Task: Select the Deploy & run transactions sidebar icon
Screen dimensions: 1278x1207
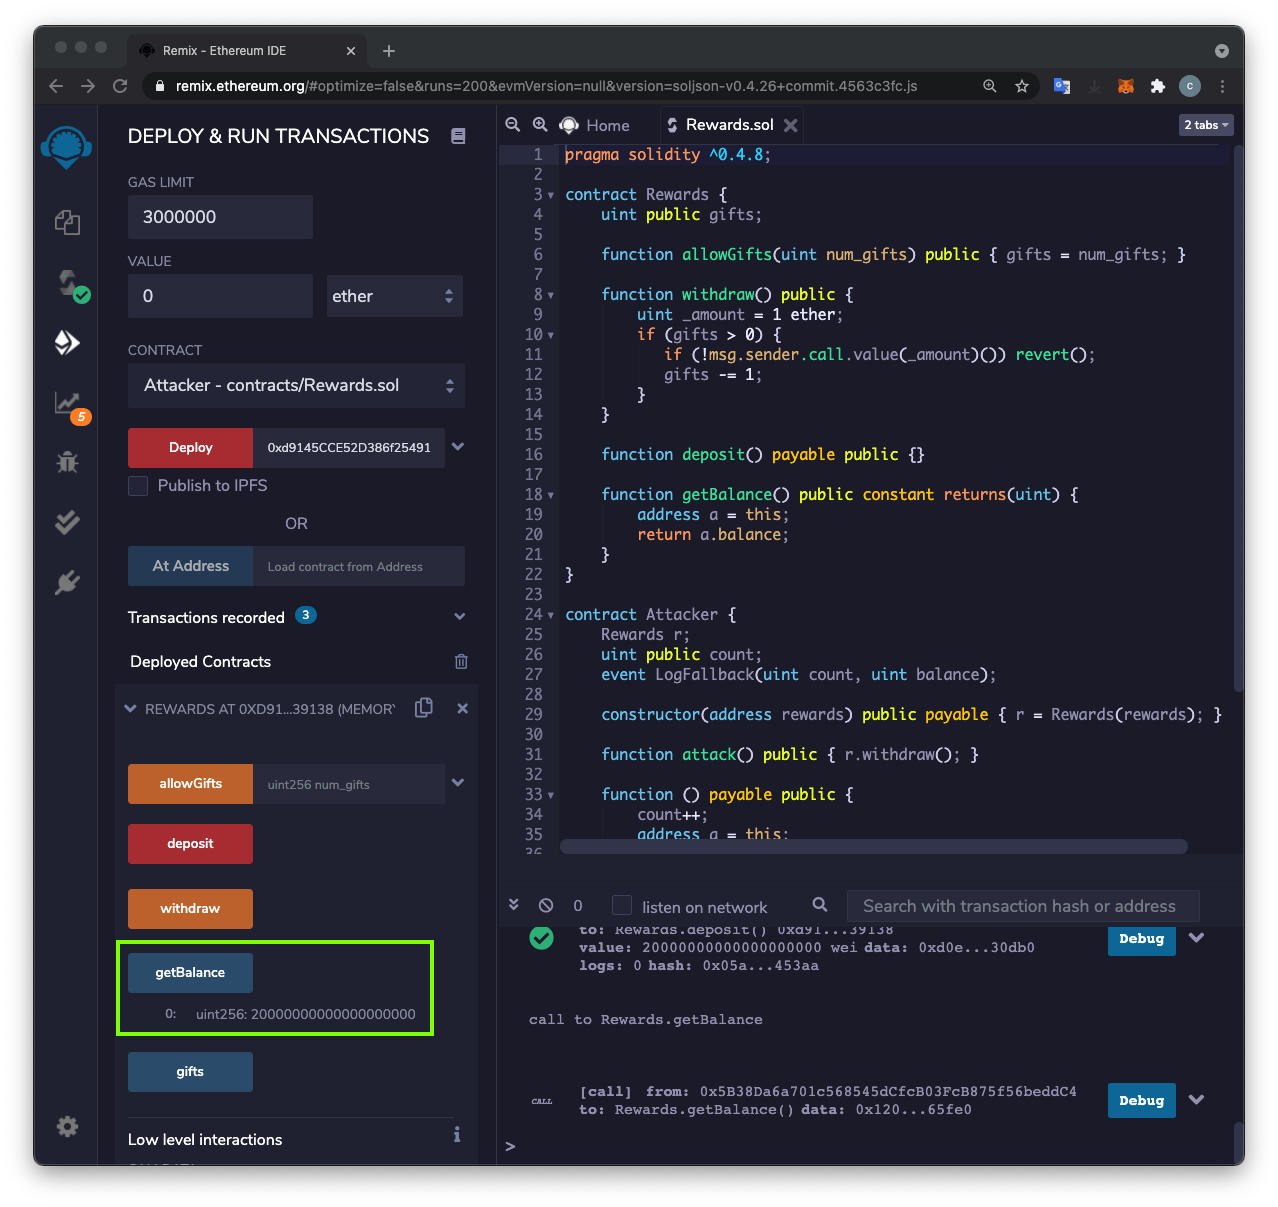Action: tap(67, 343)
